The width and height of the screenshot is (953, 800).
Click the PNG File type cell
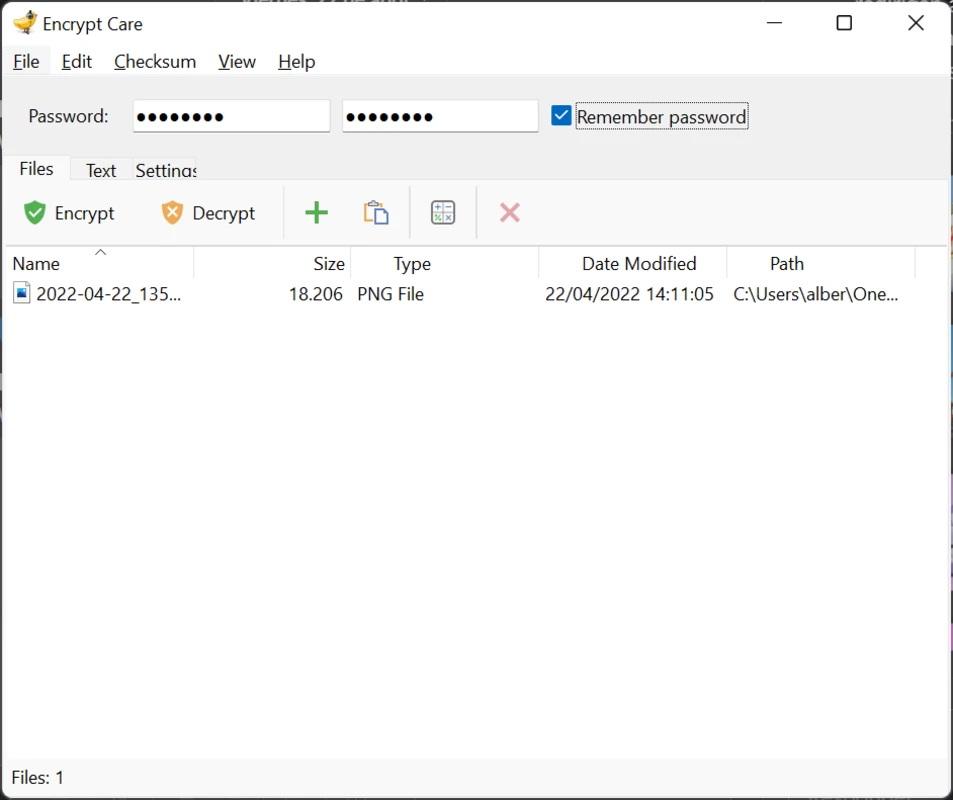(x=390, y=294)
